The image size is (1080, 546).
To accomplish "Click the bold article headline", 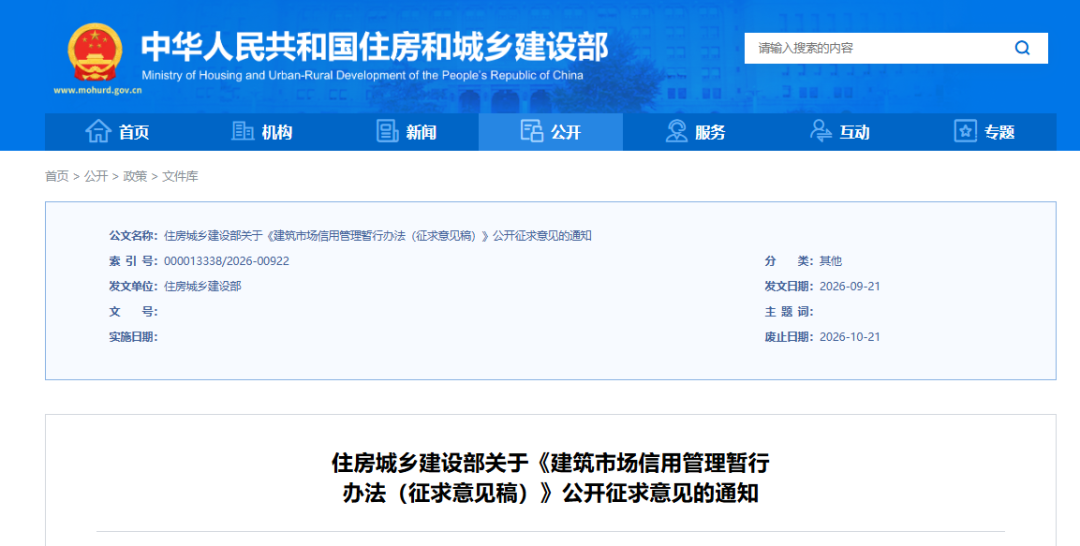I will coord(550,478).
